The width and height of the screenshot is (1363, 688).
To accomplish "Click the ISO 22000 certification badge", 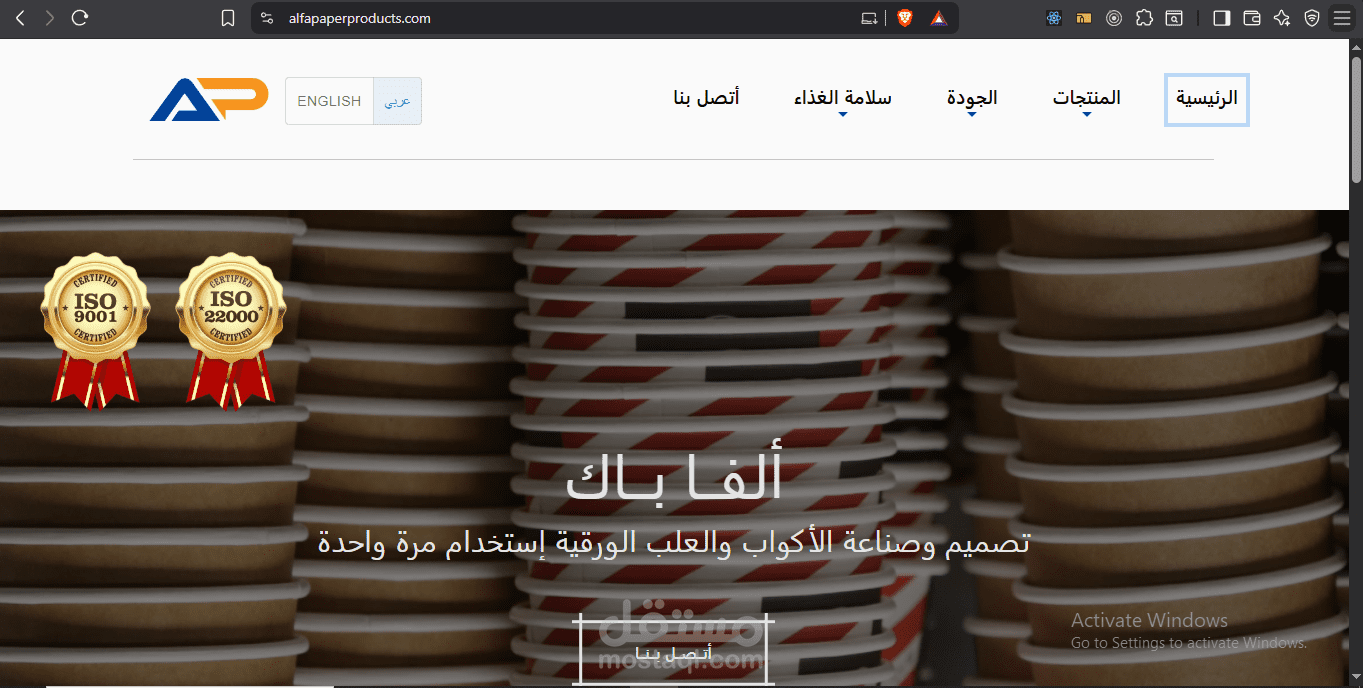I will point(231,330).
